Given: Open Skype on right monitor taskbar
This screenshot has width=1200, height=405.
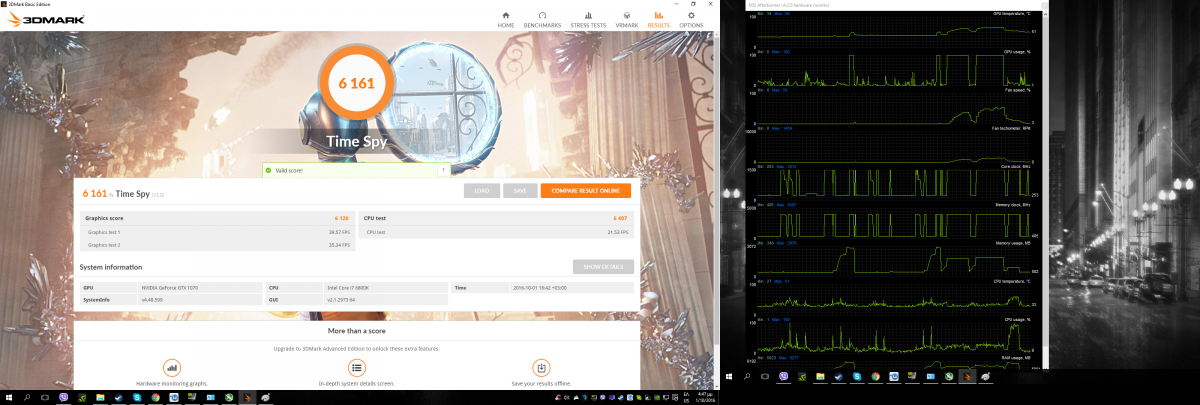Looking at the screenshot, I should [857, 377].
